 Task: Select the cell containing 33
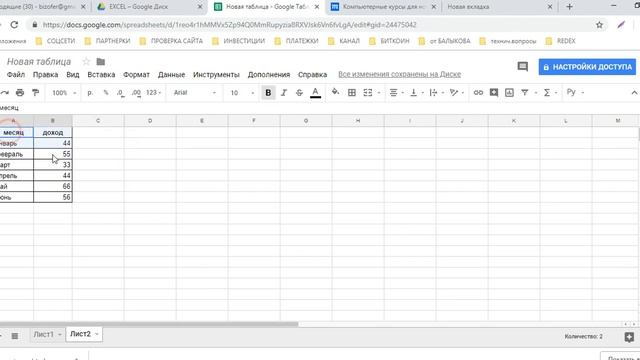coord(53,165)
